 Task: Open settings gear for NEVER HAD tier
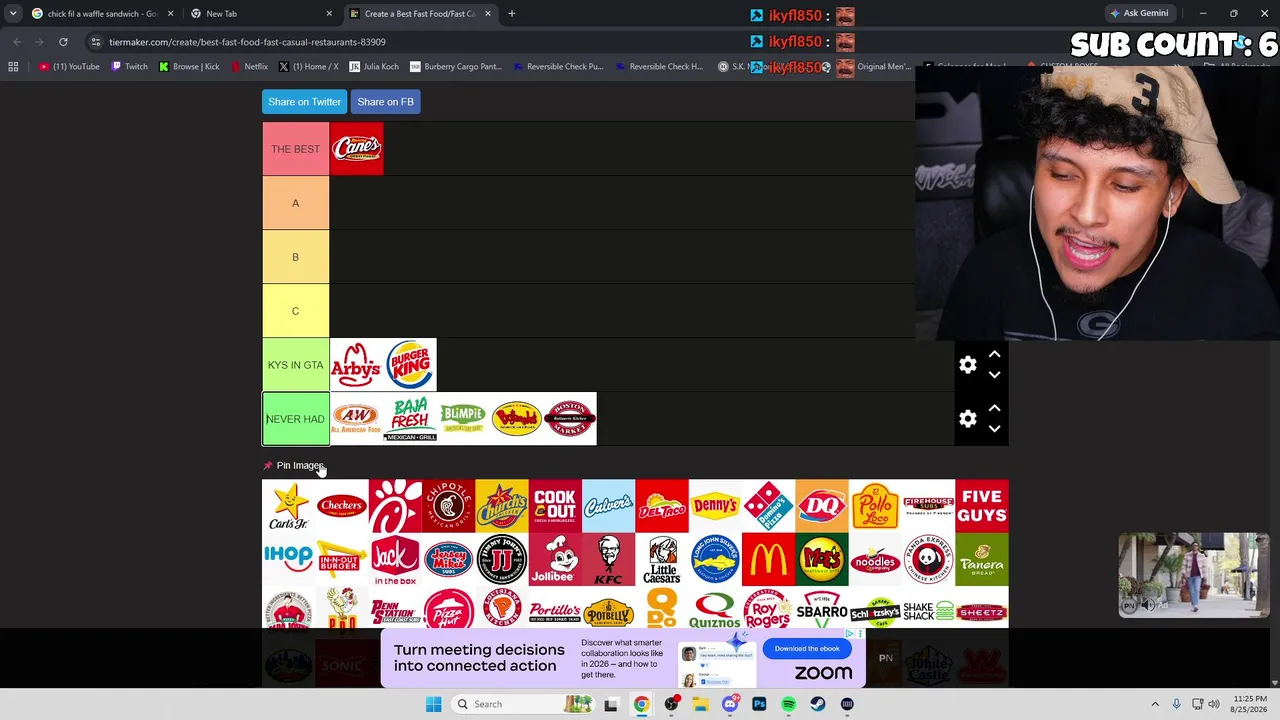coord(968,419)
